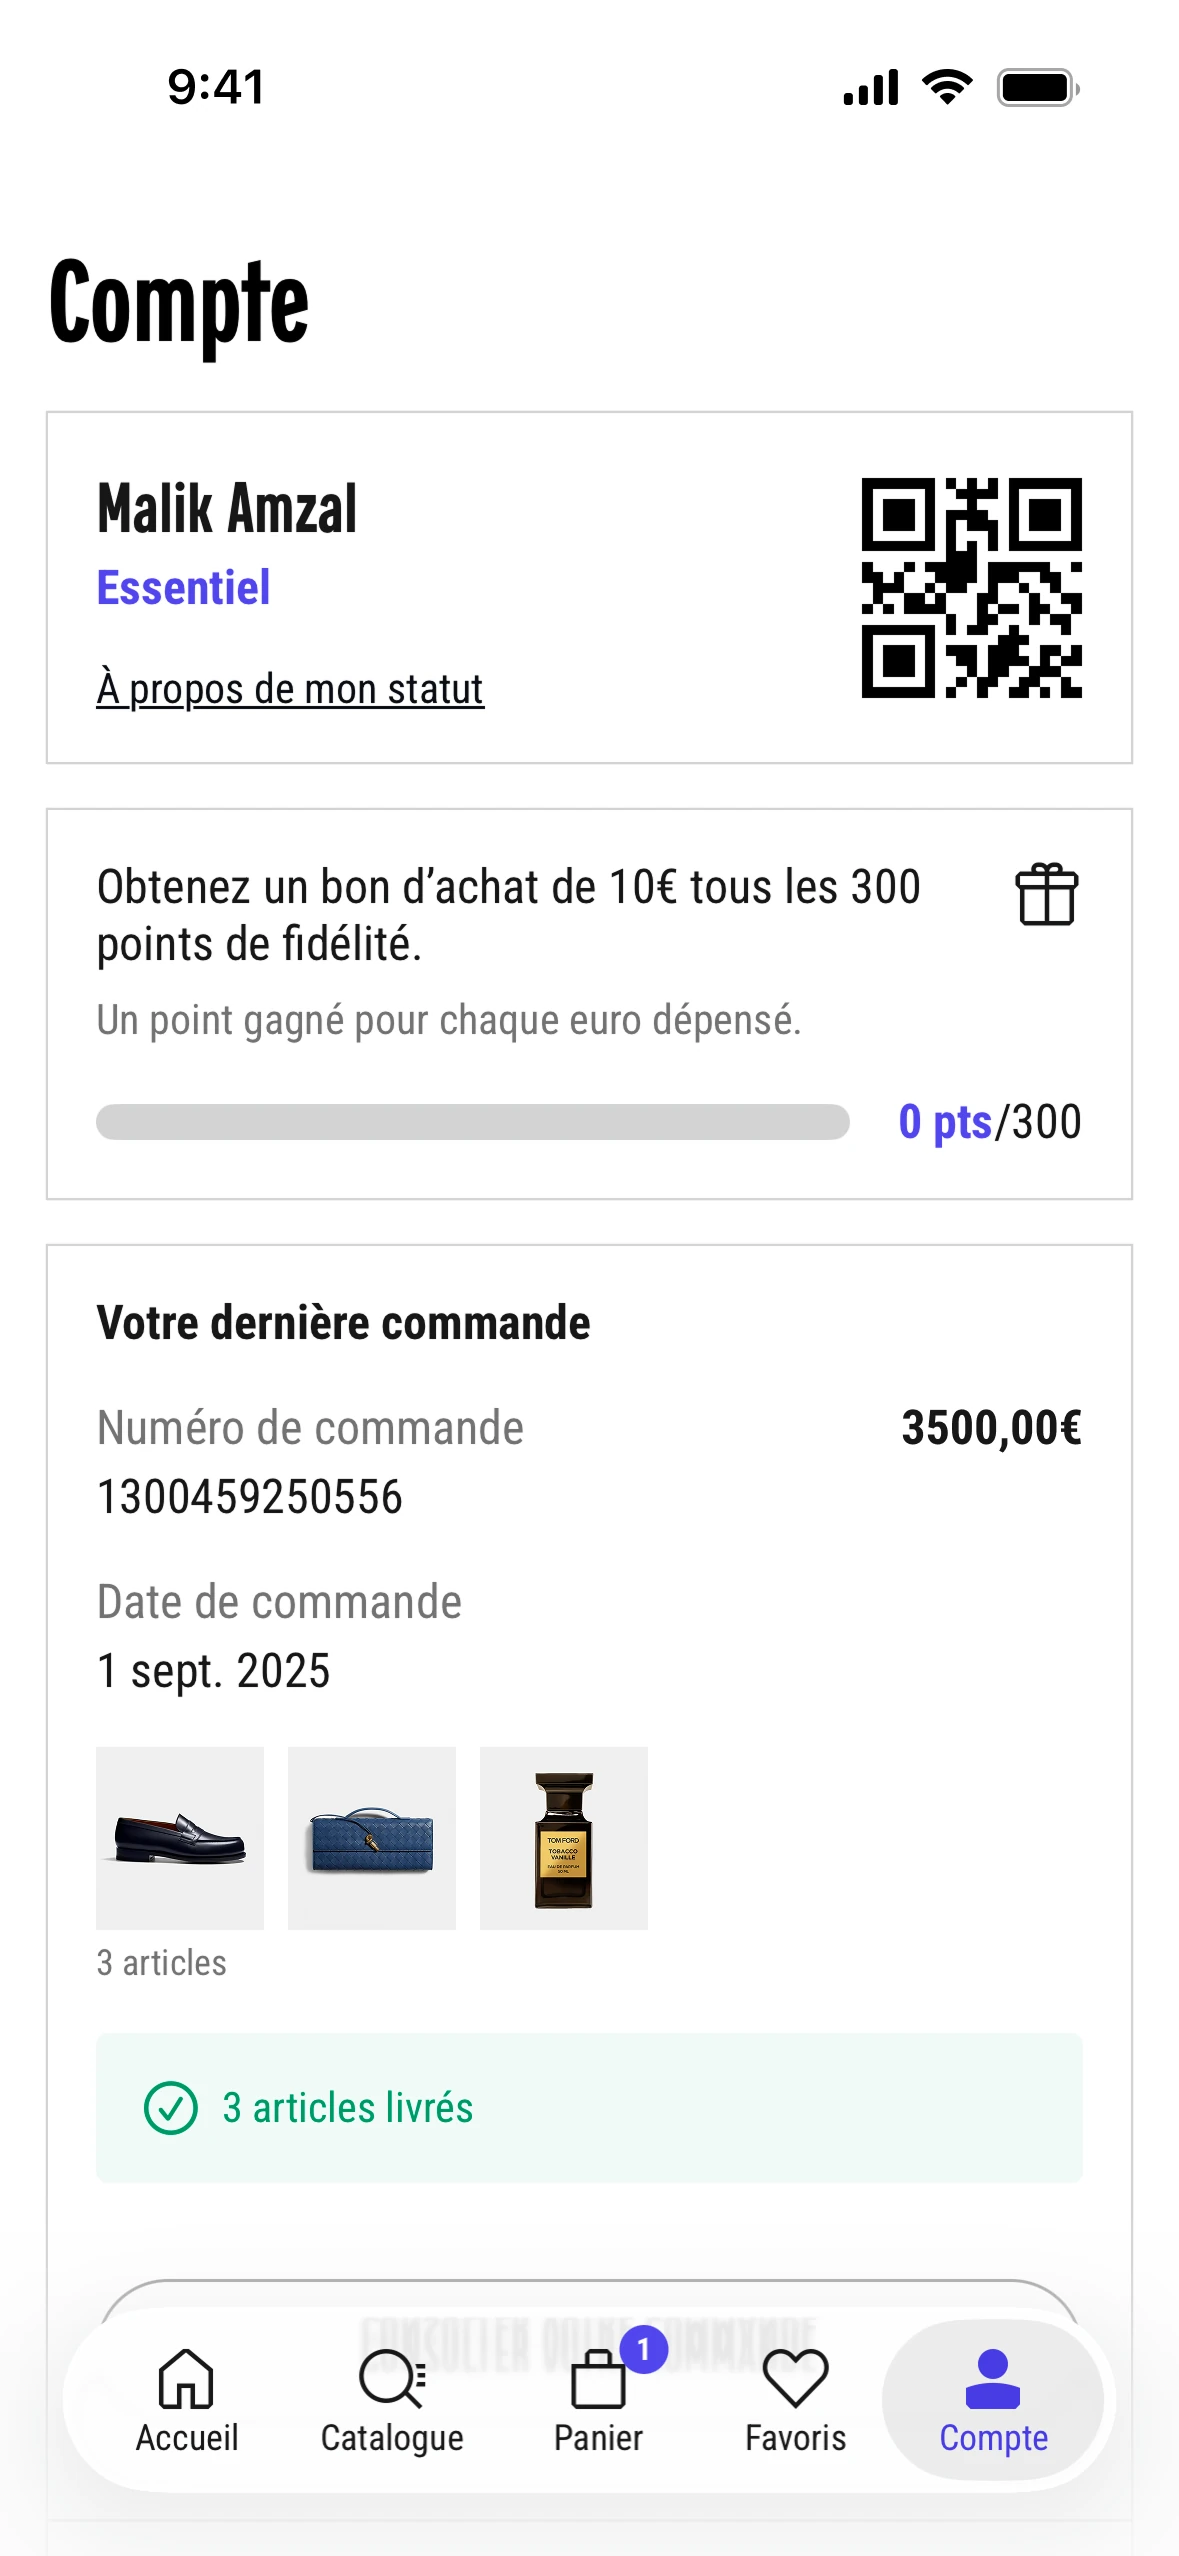This screenshot has height=2556, width=1179.
Task: Tap the Essentiel status label
Action: (x=183, y=588)
